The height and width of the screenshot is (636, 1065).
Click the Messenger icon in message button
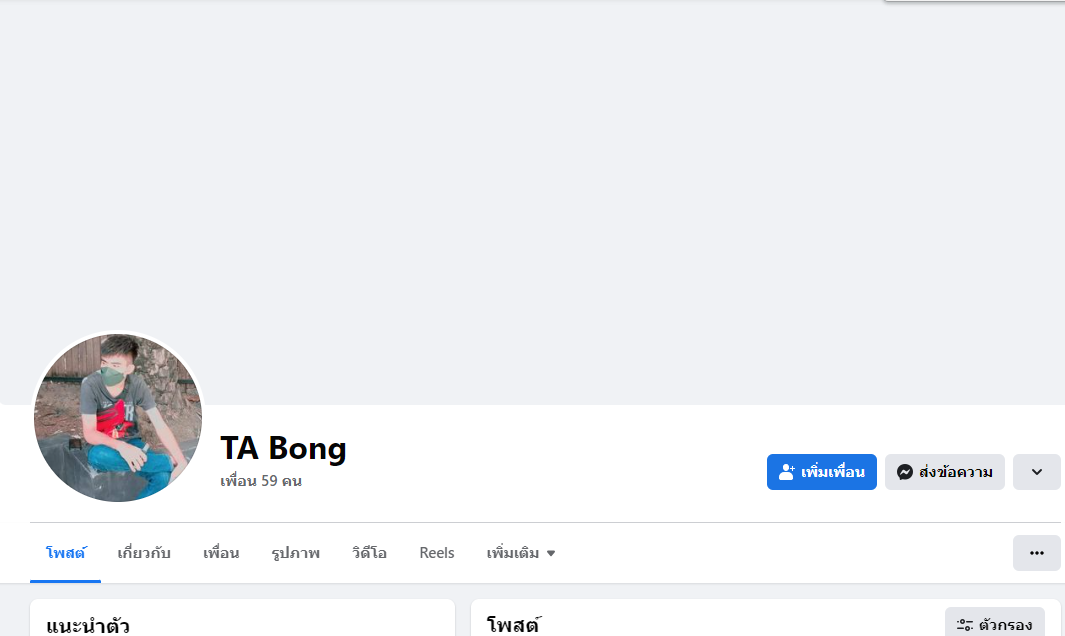[905, 472]
